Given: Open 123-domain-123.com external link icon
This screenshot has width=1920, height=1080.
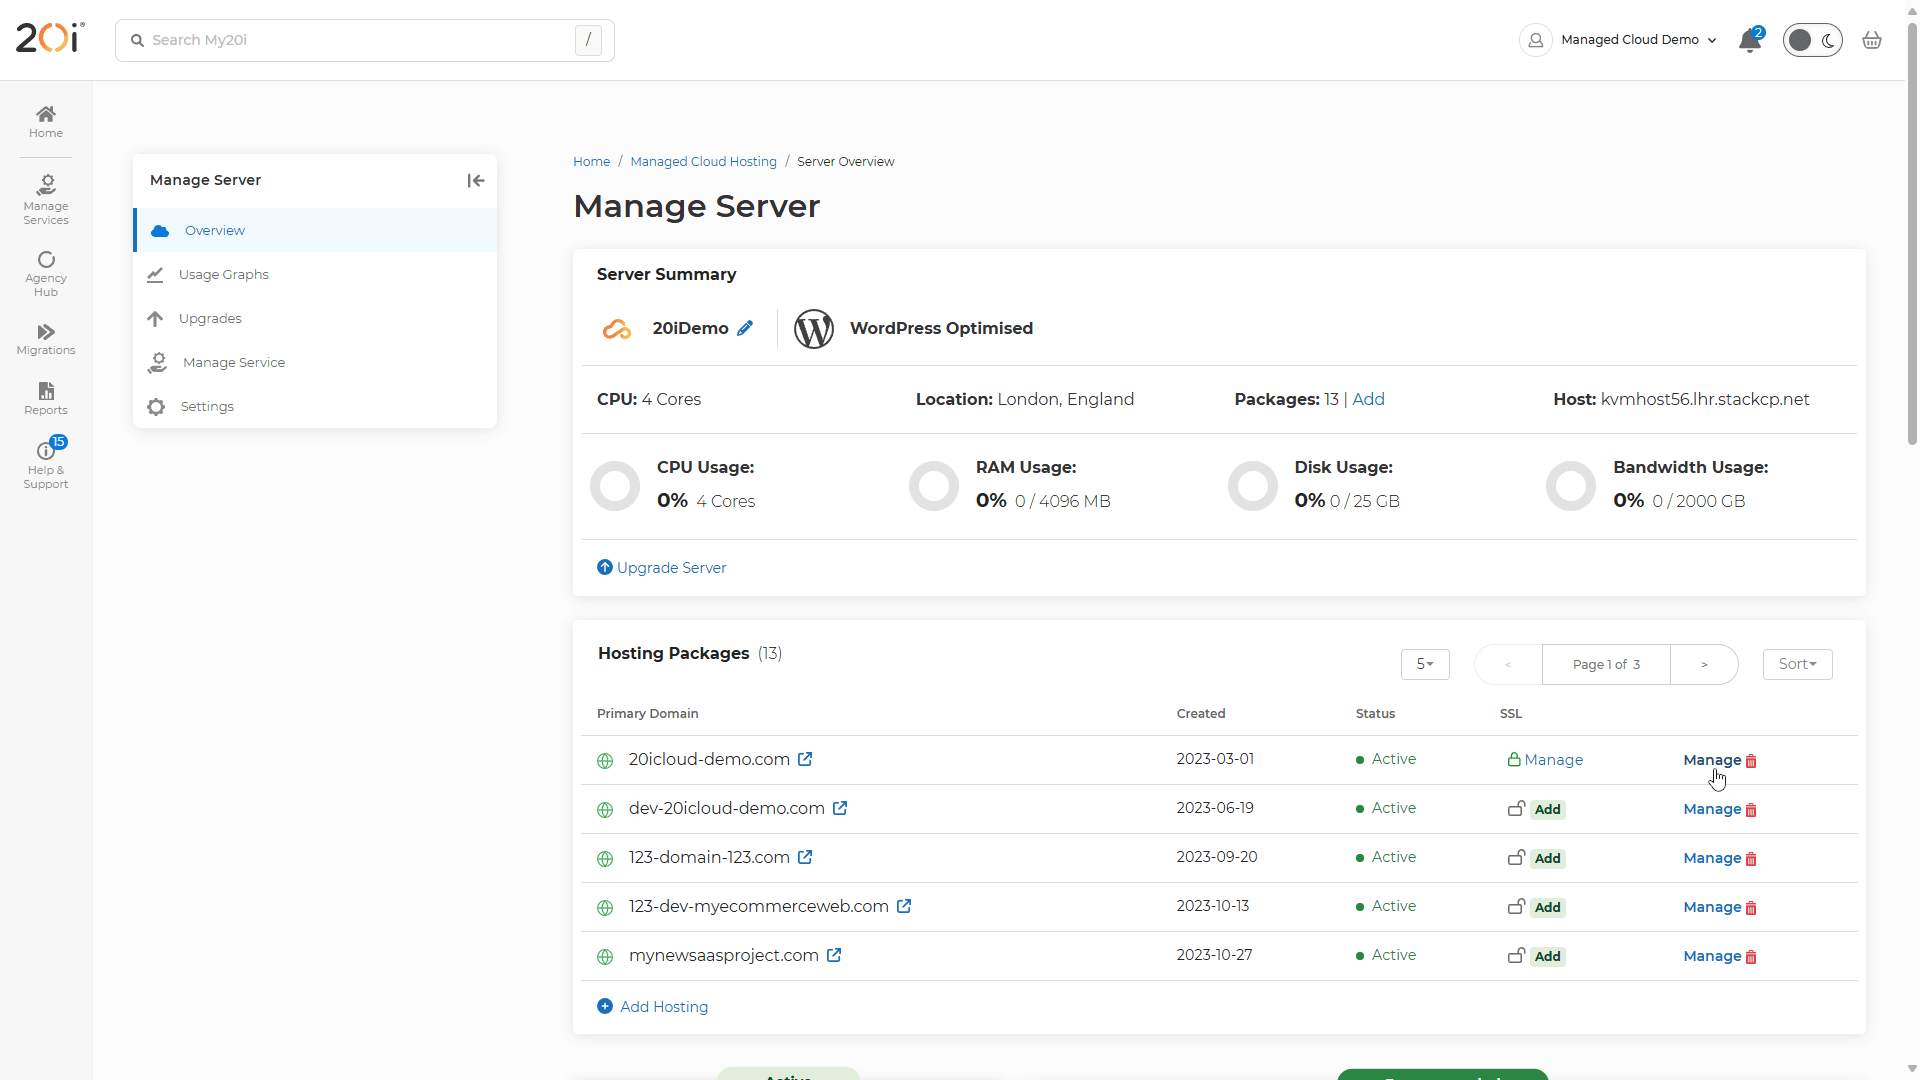Looking at the screenshot, I should coord(805,857).
